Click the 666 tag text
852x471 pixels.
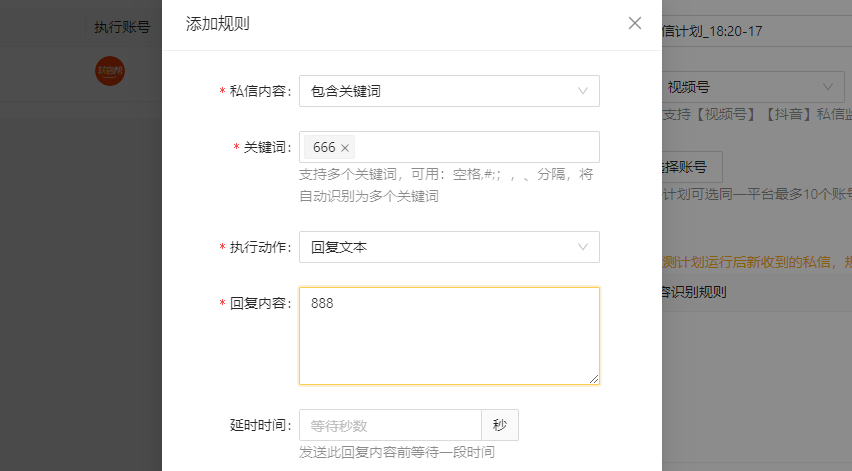[324, 147]
